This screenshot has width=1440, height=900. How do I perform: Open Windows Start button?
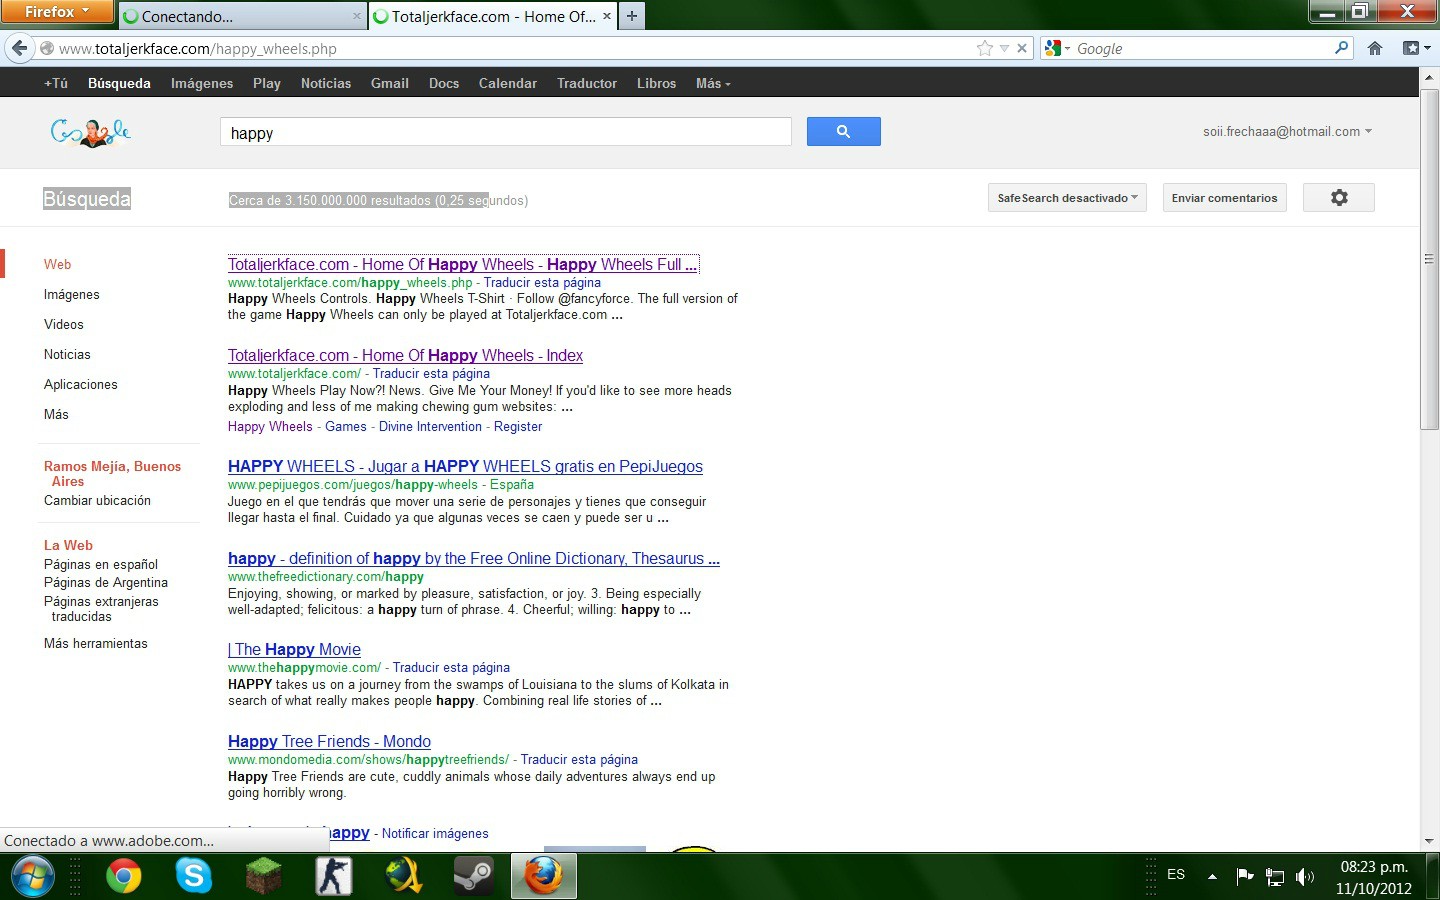(x=31, y=877)
